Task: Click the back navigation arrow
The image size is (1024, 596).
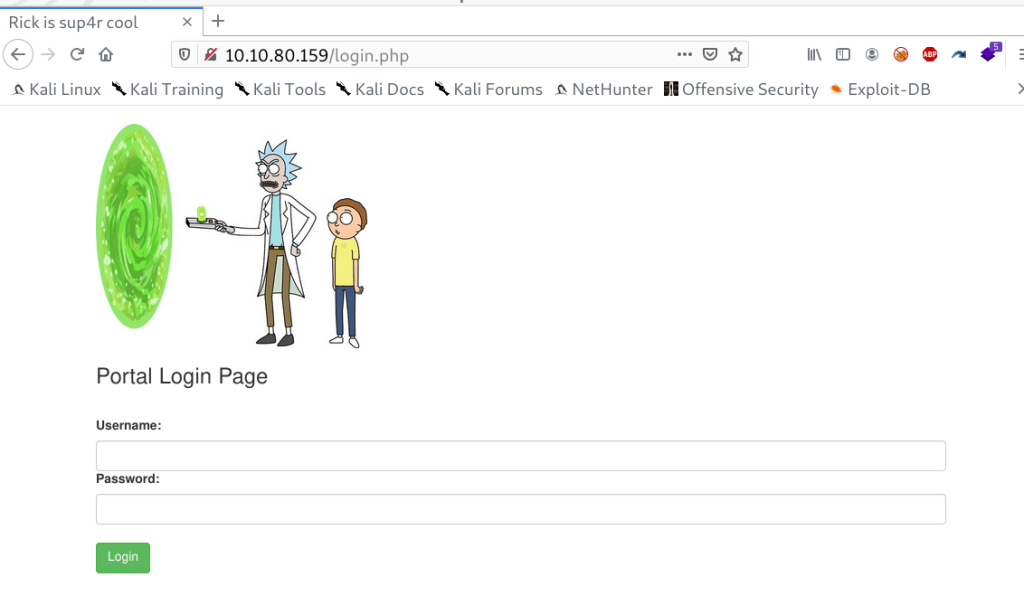Action: (x=18, y=55)
